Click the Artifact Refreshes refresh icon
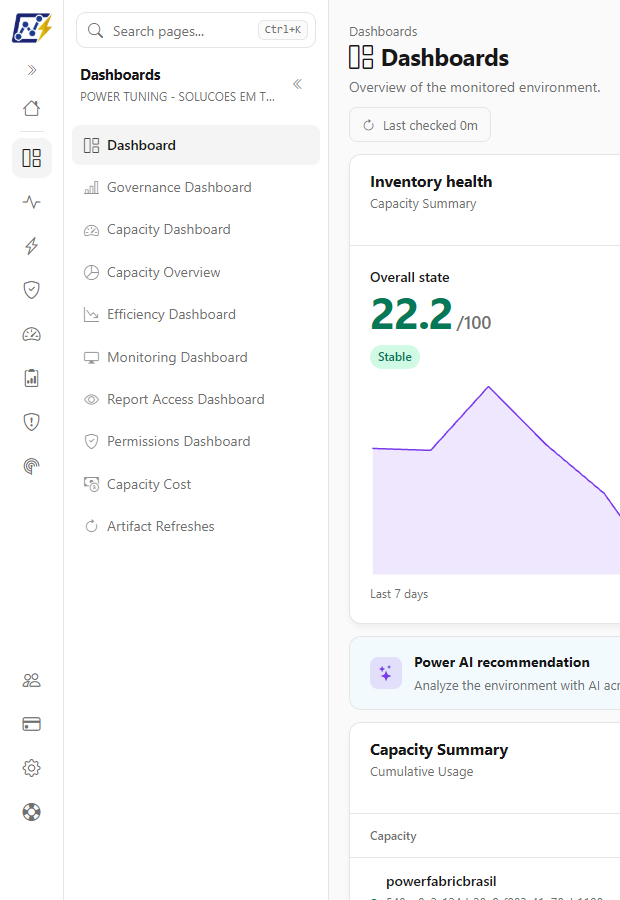The width and height of the screenshot is (620, 900). coord(91,526)
